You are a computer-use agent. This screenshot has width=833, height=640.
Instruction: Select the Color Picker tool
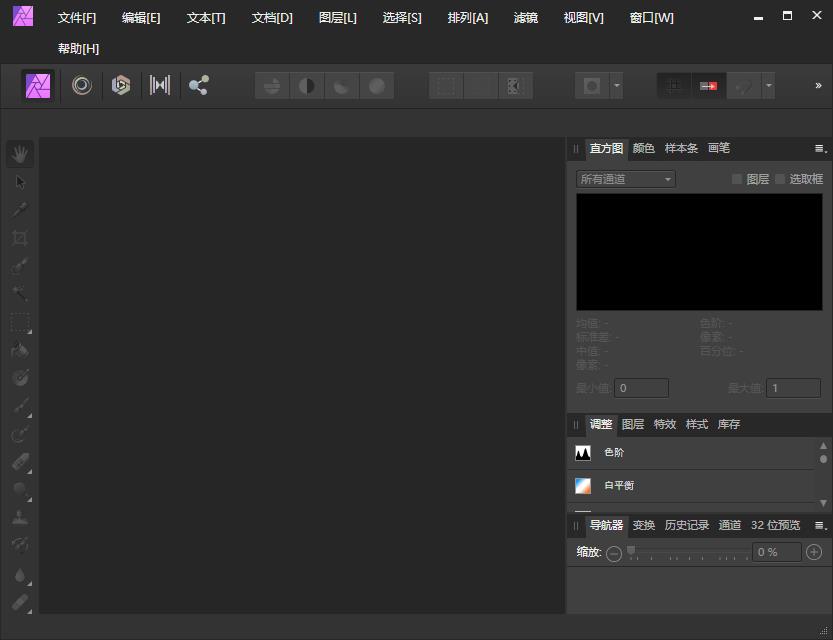(x=20, y=209)
